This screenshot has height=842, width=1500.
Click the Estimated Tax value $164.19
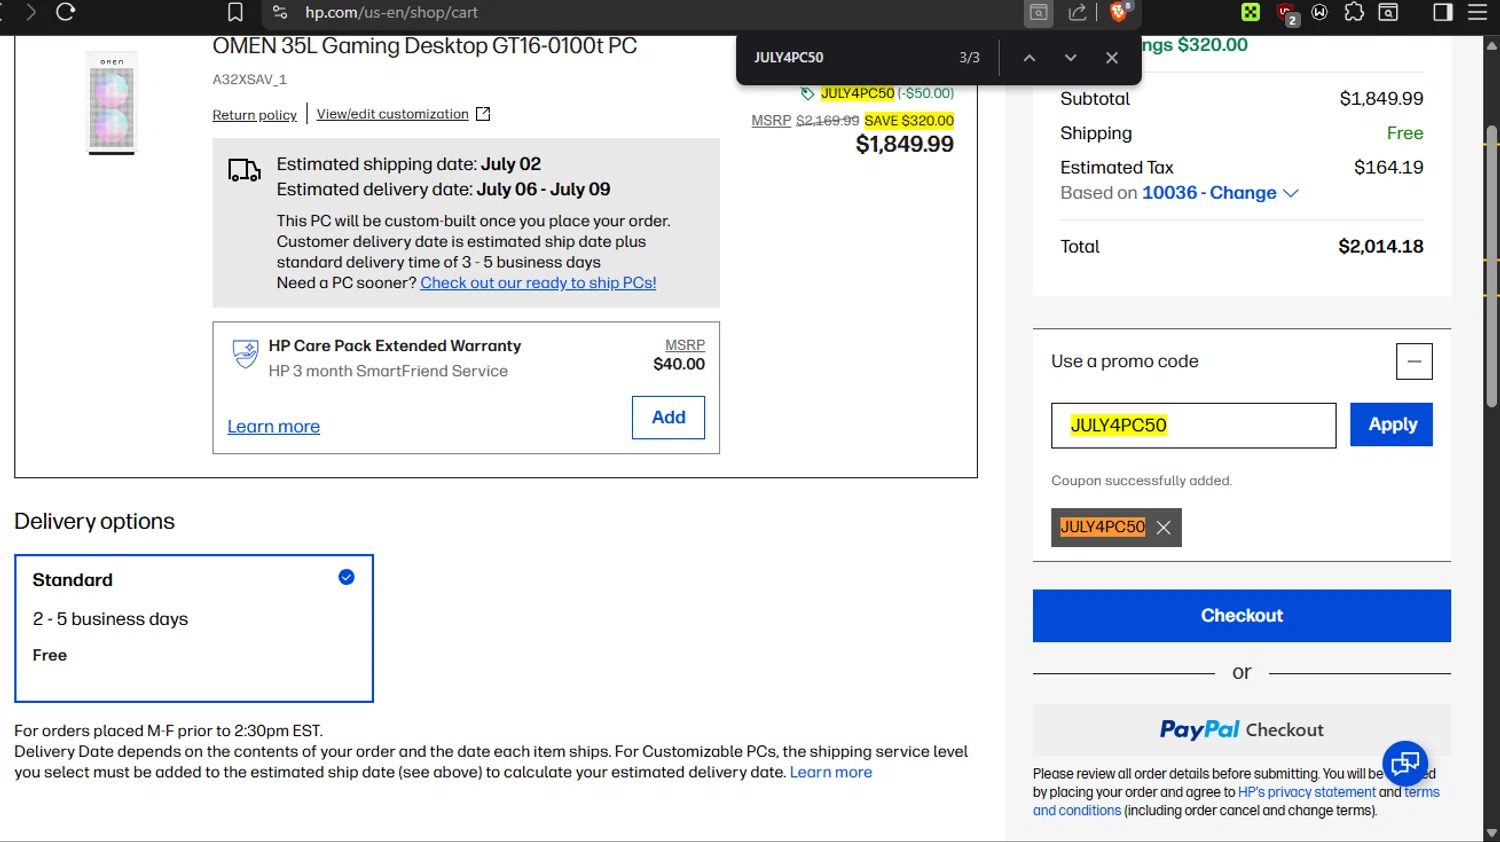pos(1388,168)
